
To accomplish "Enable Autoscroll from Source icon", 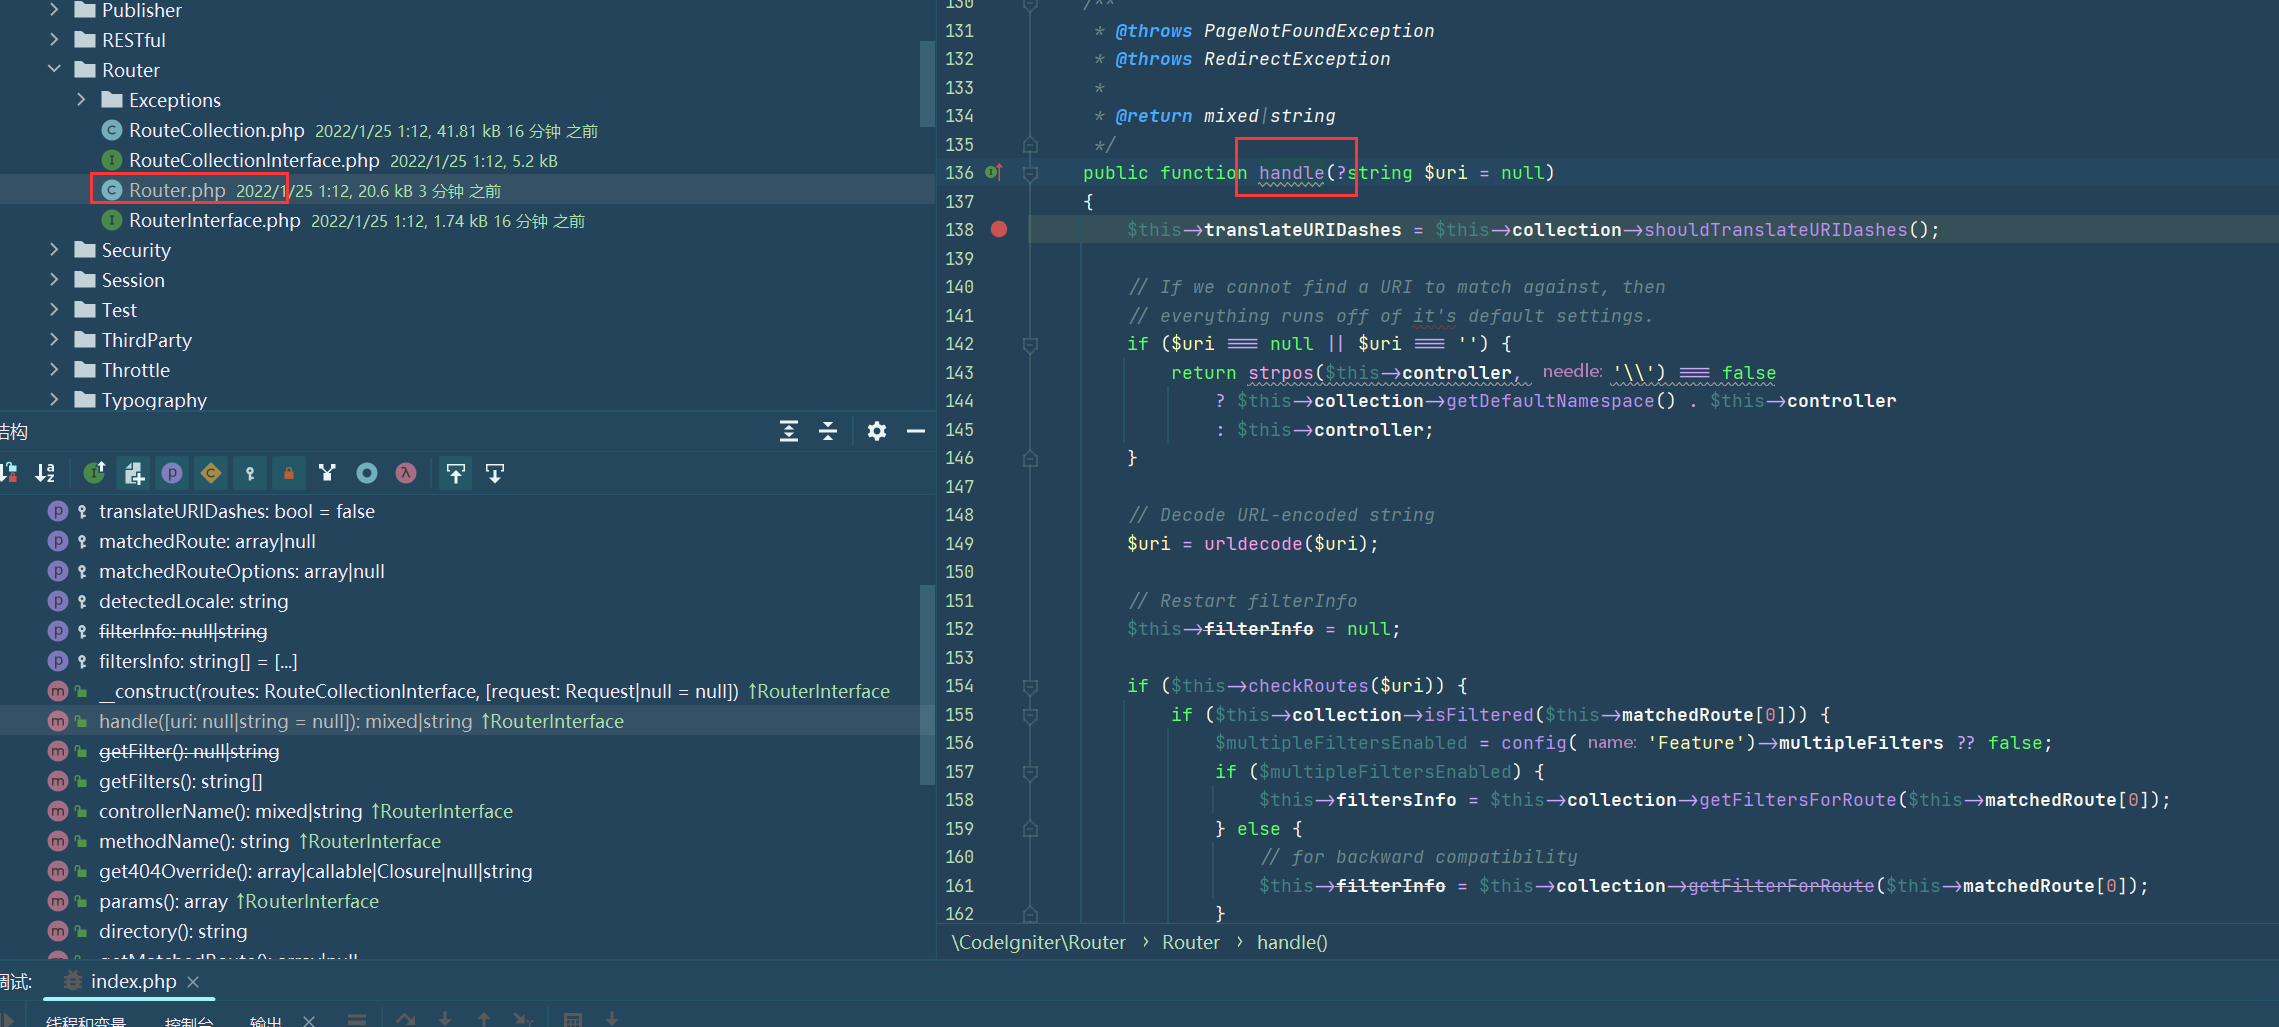I will pos(495,473).
